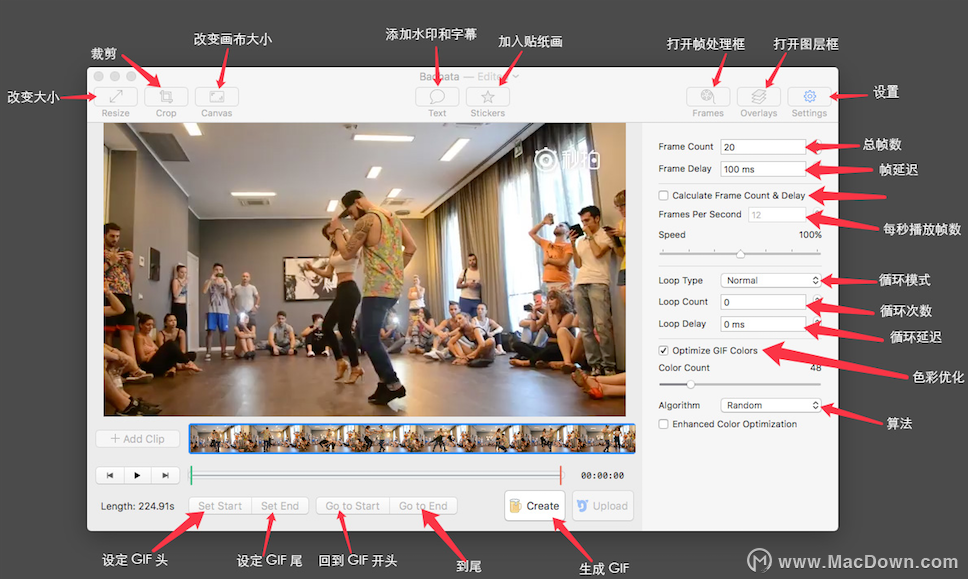Click Set End button

[280, 506]
